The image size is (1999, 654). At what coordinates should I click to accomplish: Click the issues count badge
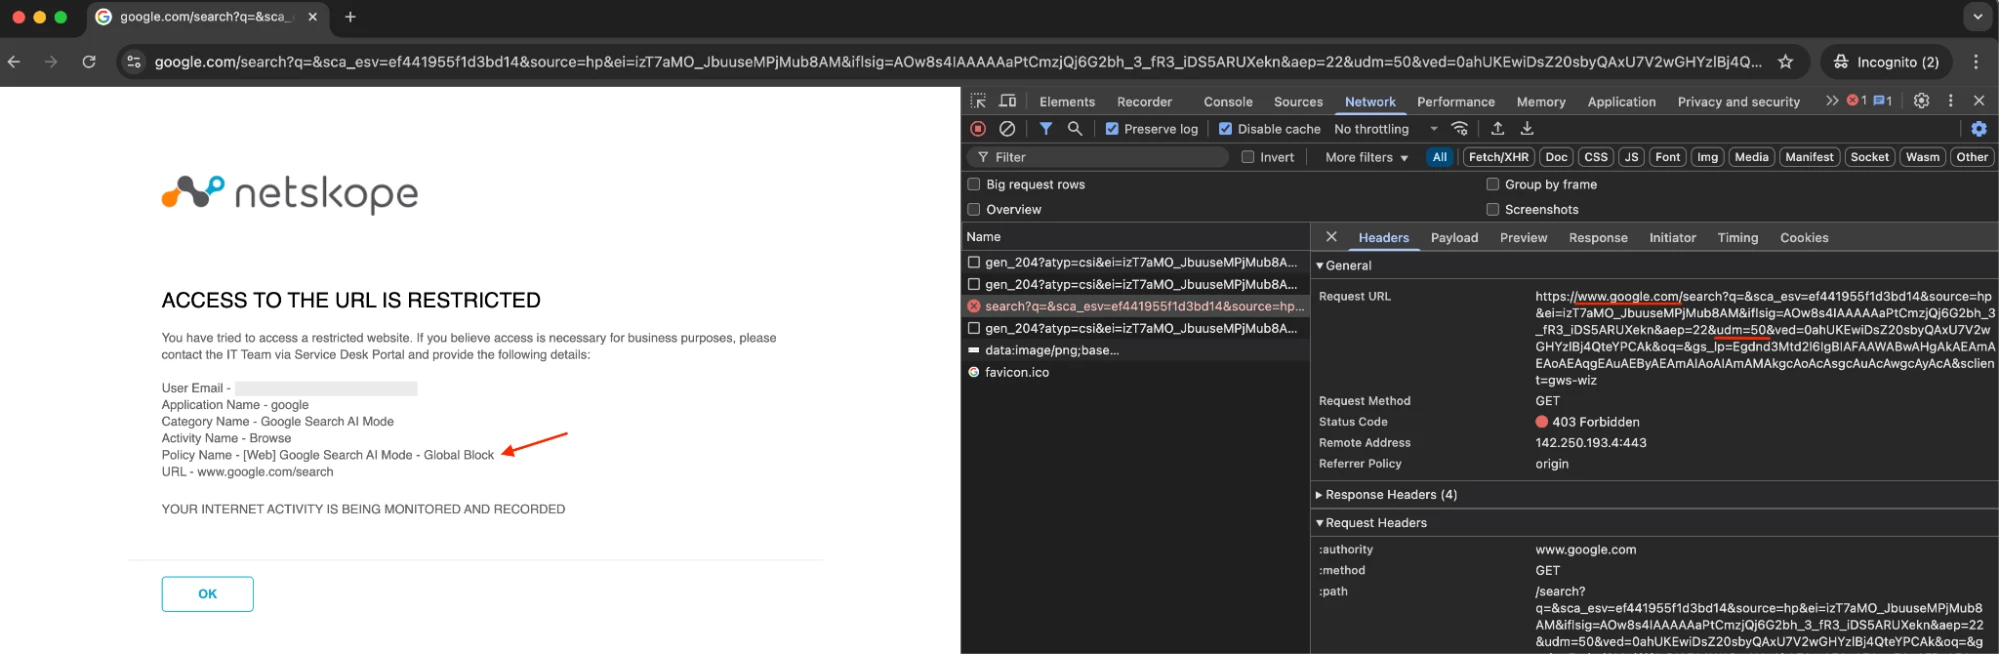point(1883,101)
